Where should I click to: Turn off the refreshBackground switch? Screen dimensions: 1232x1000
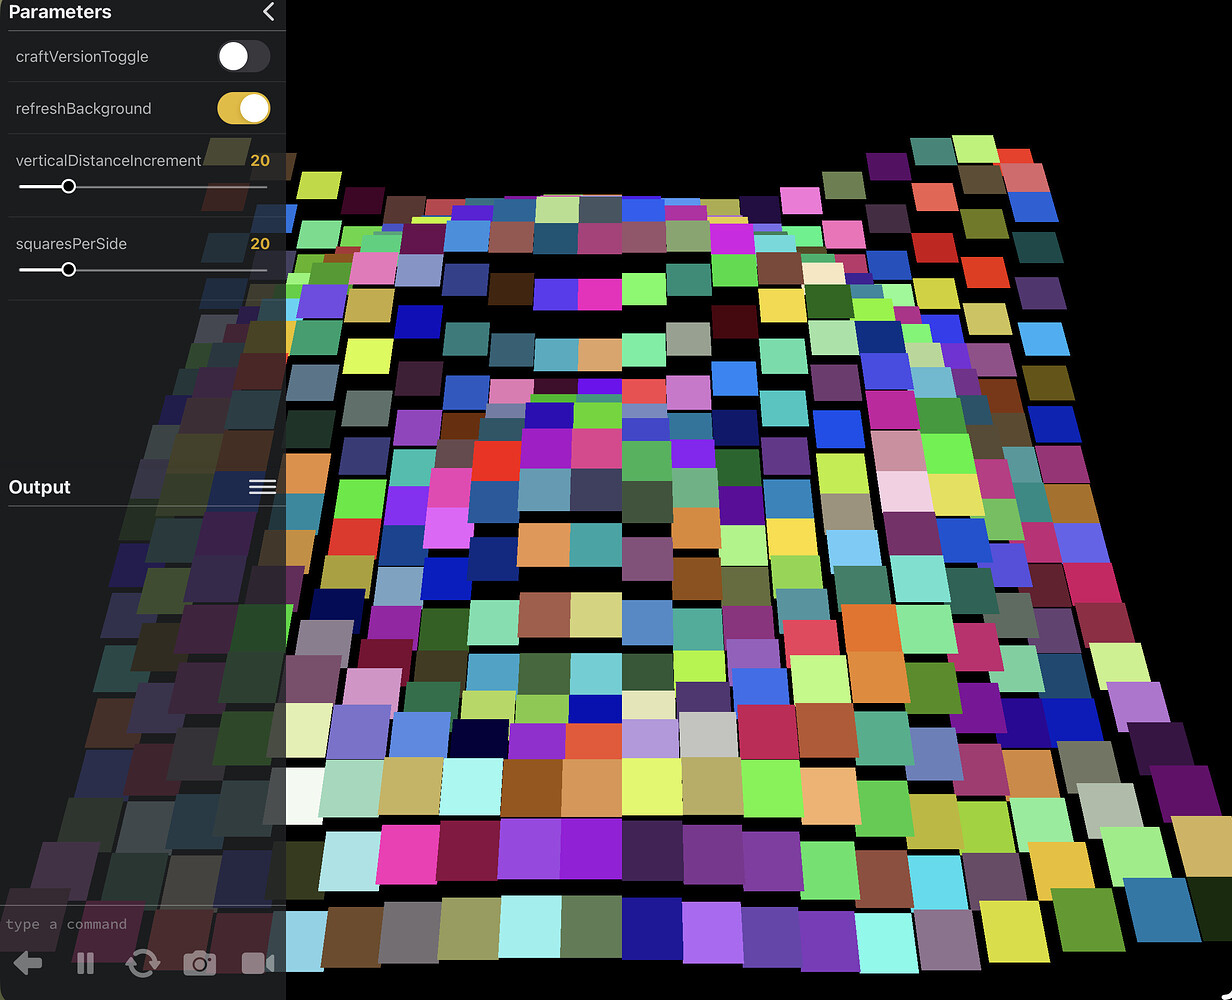coord(243,108)
